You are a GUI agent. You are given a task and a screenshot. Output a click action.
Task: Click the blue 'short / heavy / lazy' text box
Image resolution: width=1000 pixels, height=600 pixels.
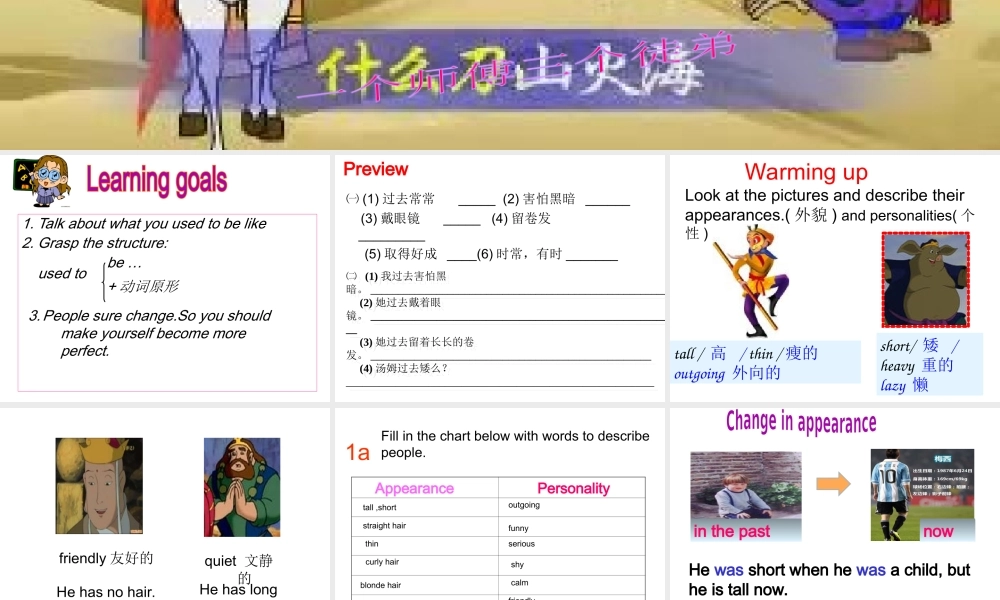coord(929,365)
